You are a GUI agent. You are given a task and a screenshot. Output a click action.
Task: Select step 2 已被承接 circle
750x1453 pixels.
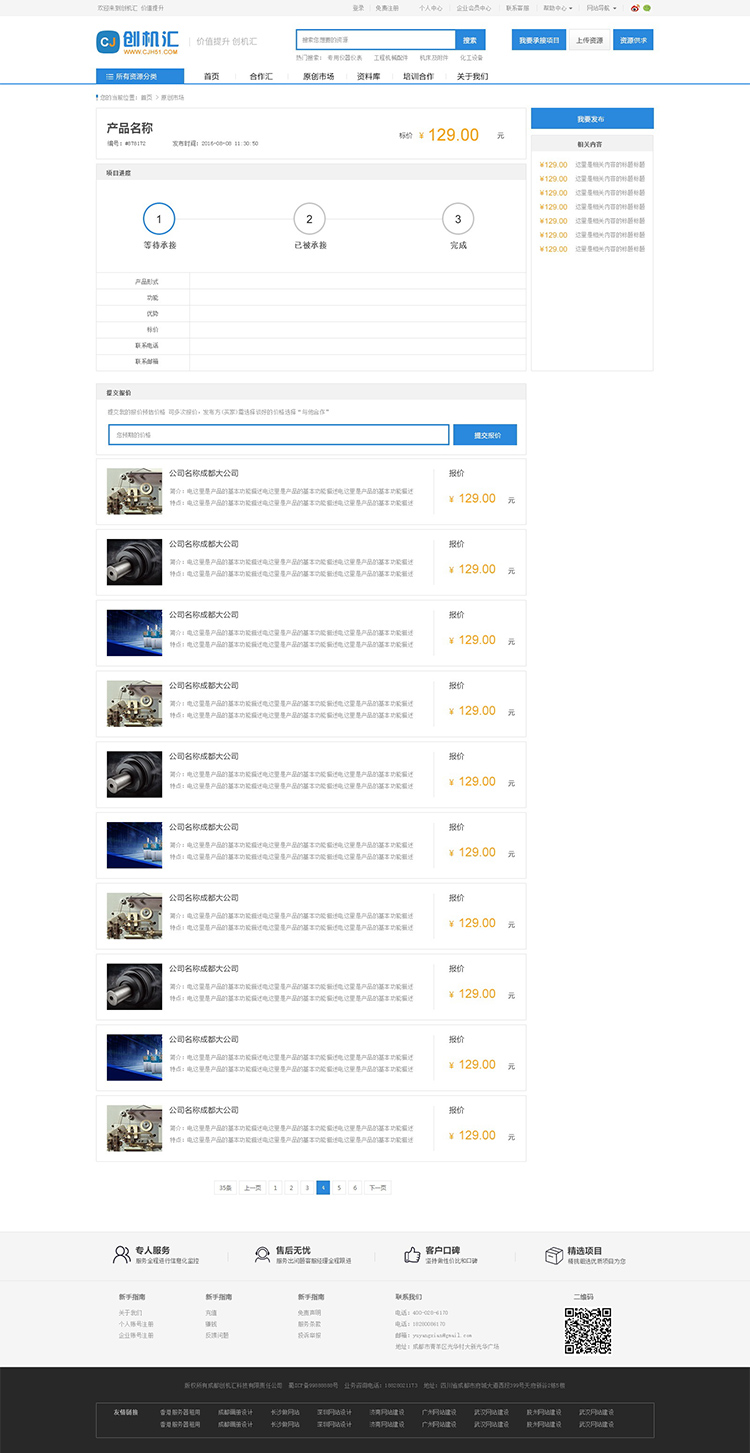pyautogui.click(x=309, y=218)
